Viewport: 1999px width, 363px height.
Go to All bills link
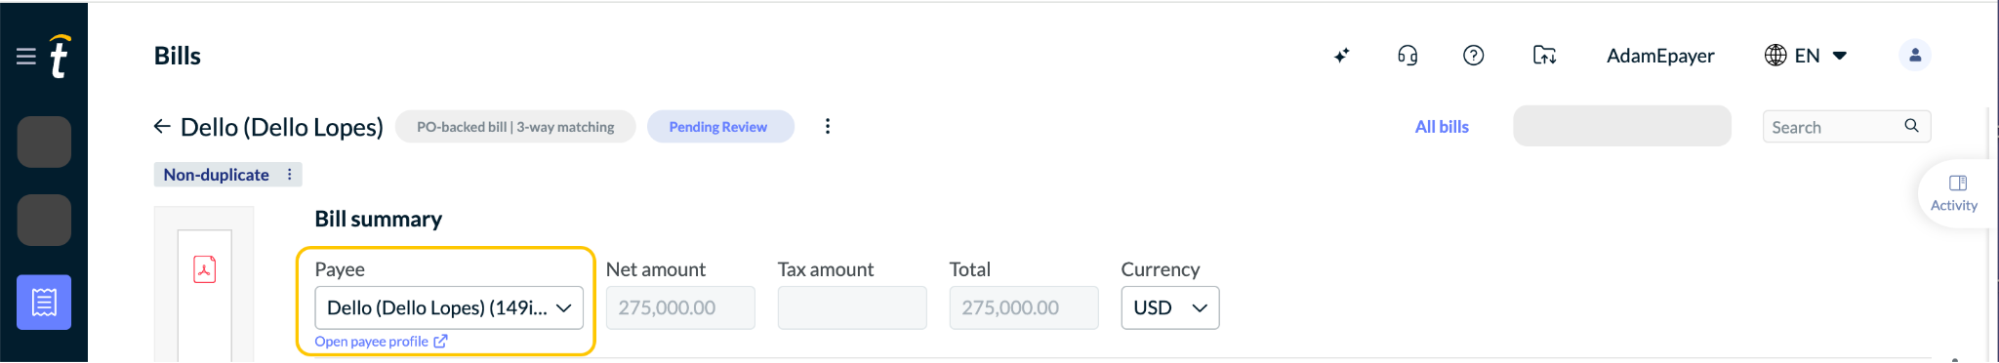[x=1441, y=127]
